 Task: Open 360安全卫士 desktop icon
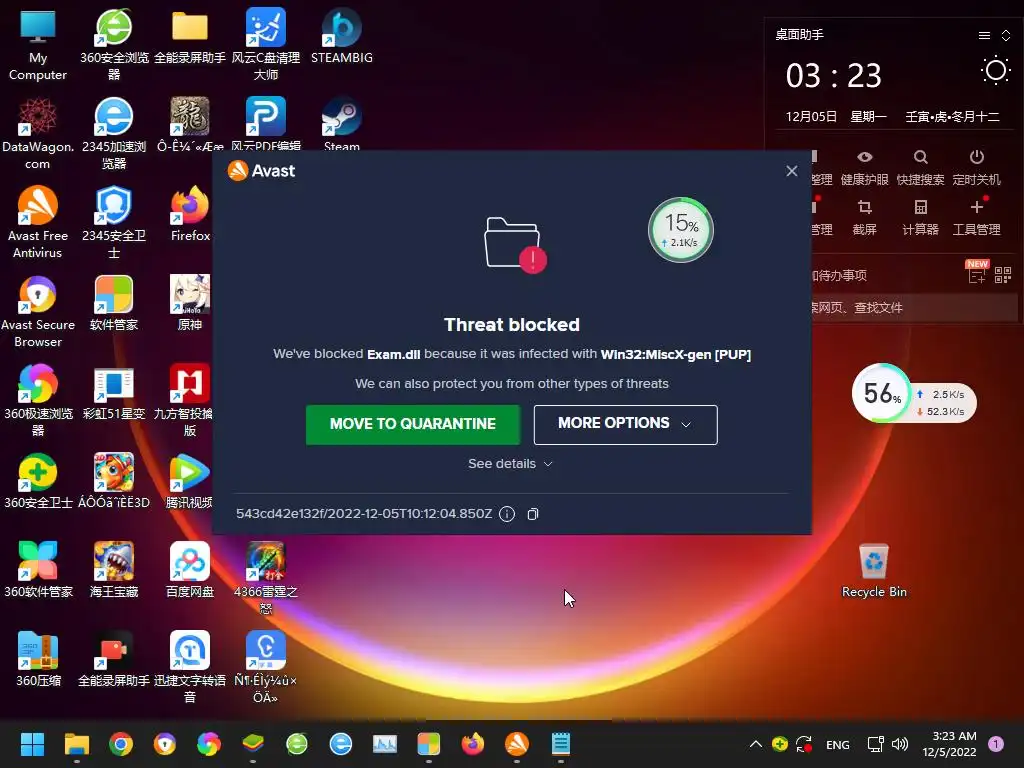click(38, 481)
